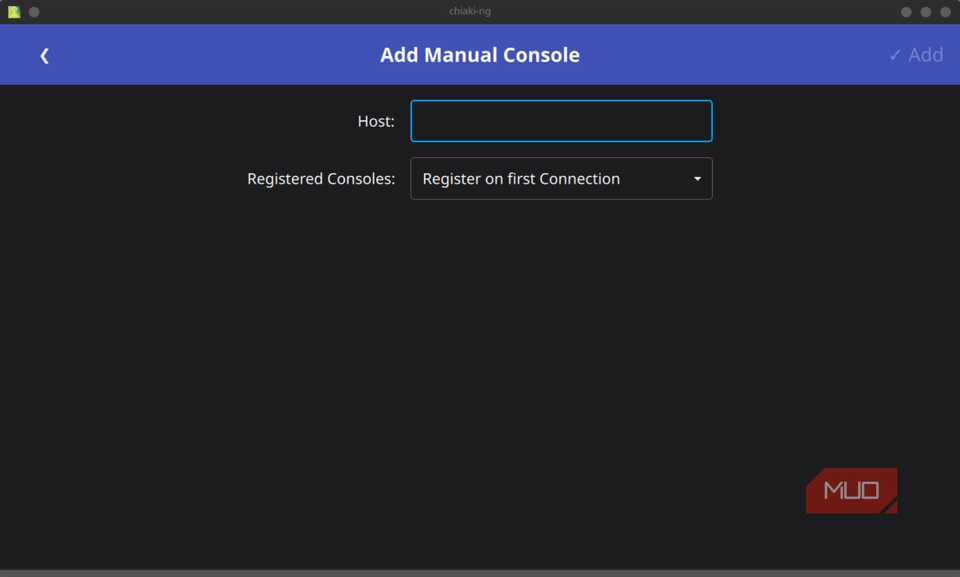960x577 pixels.
Task: Click the dropdown arrow on Registered Consoles
Action: coord(696,178)
